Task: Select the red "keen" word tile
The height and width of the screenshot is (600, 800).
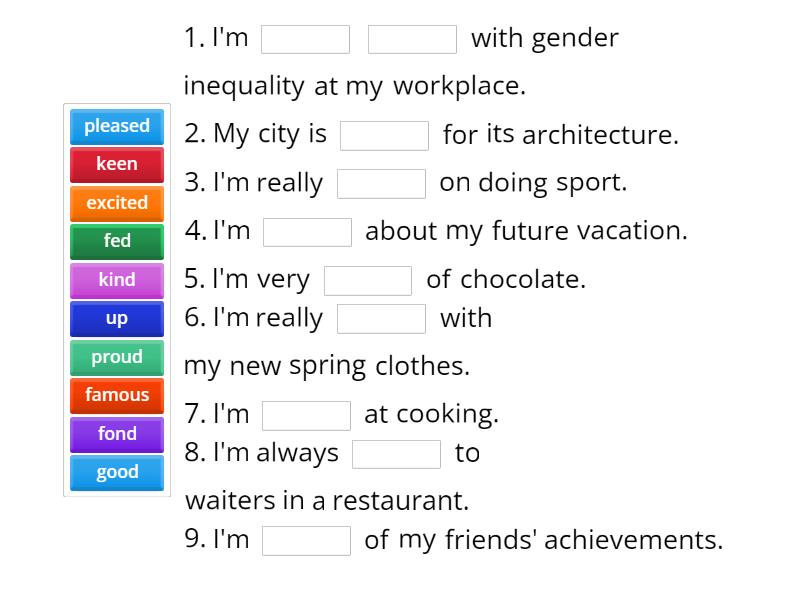Action: (x=116, y=164)
